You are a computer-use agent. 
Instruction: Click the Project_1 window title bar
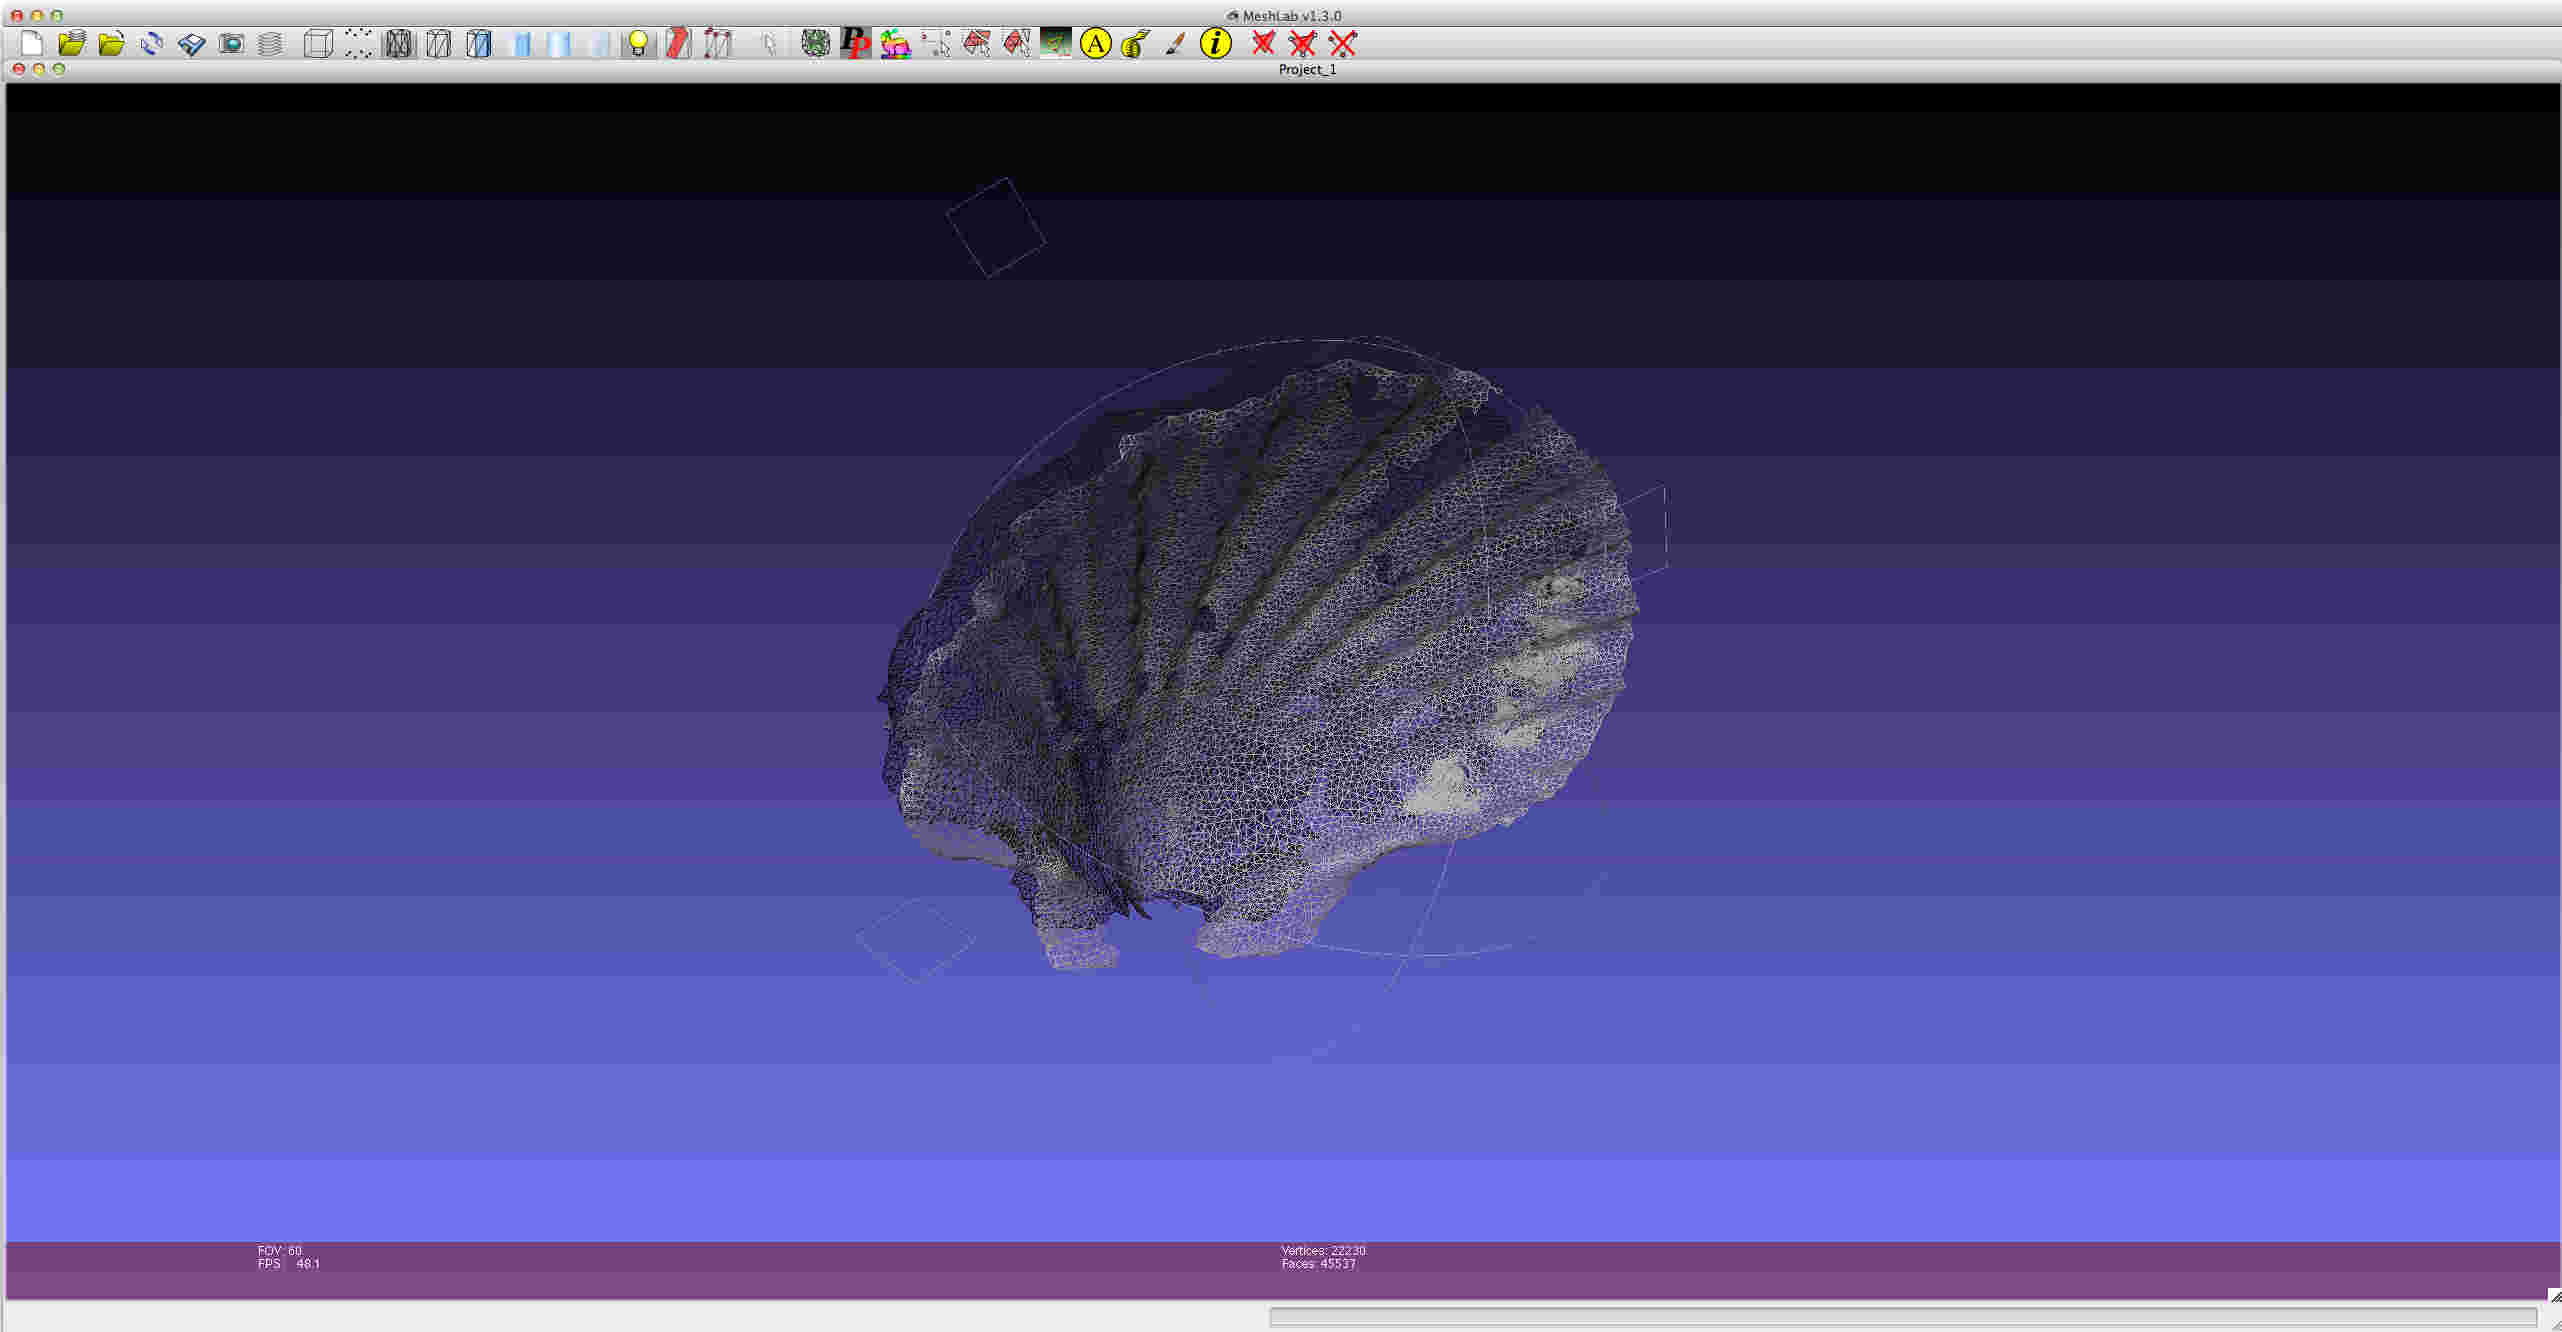point(1306,69)
